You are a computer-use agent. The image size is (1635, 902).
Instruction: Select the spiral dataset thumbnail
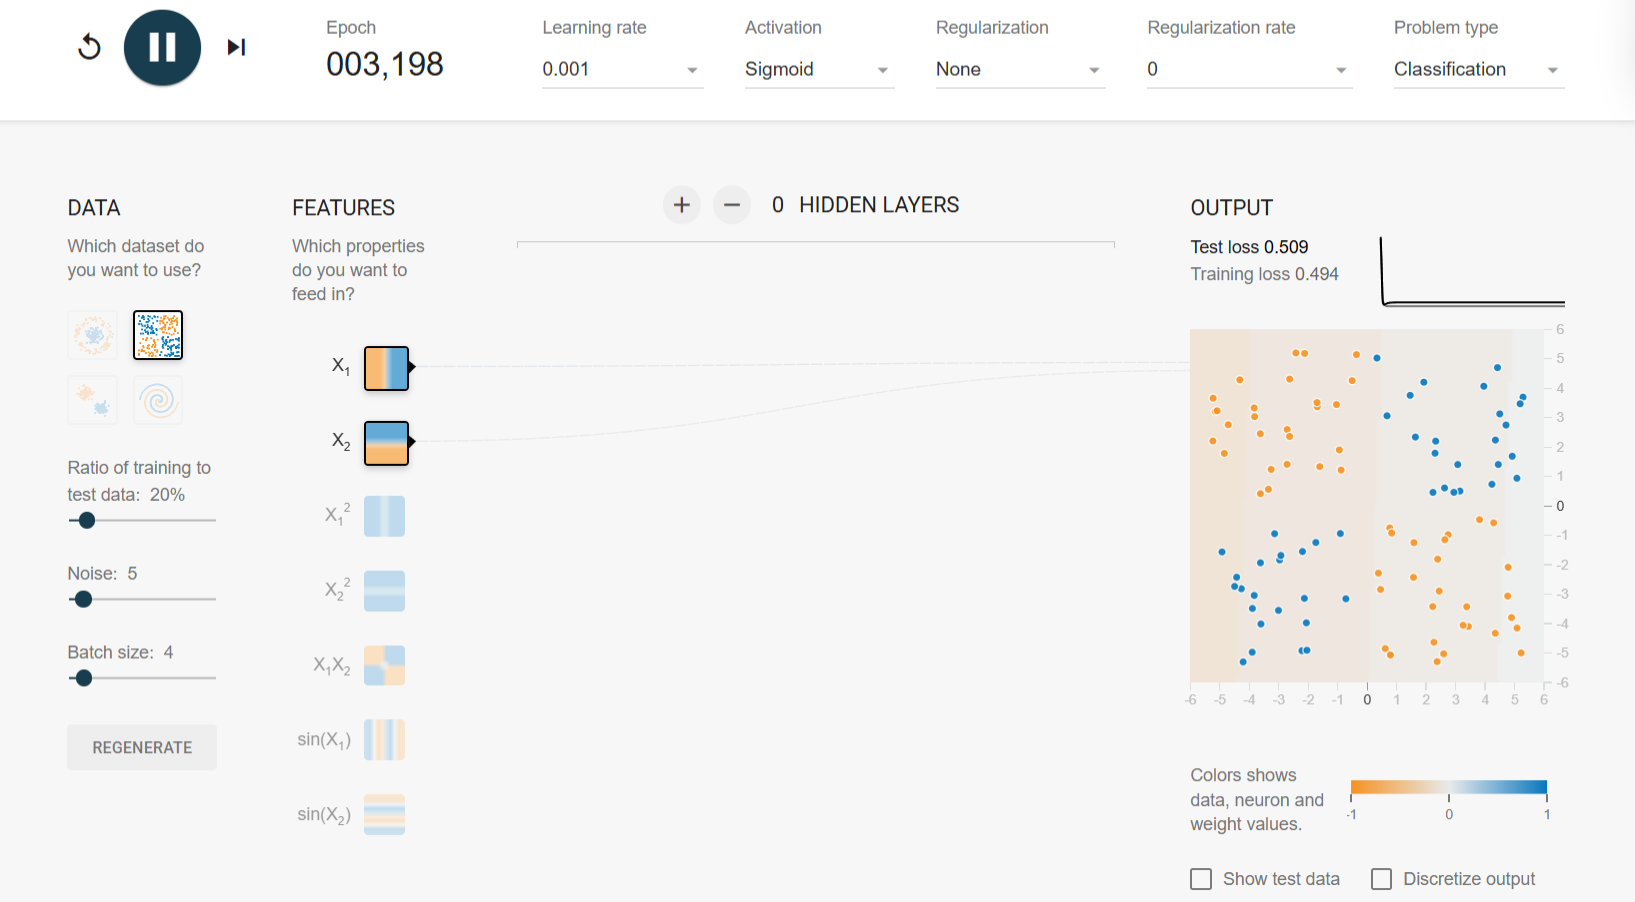tap(158, 400)
